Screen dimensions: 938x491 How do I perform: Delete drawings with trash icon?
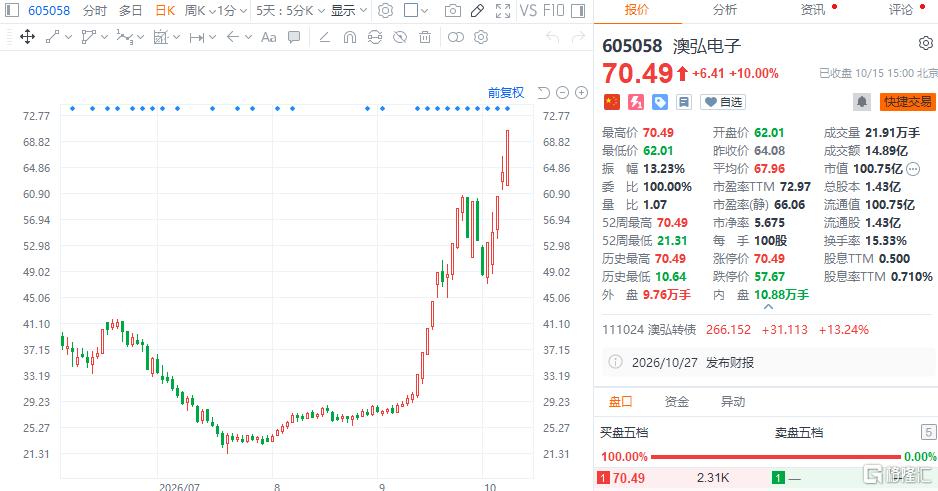pos(425,37)
